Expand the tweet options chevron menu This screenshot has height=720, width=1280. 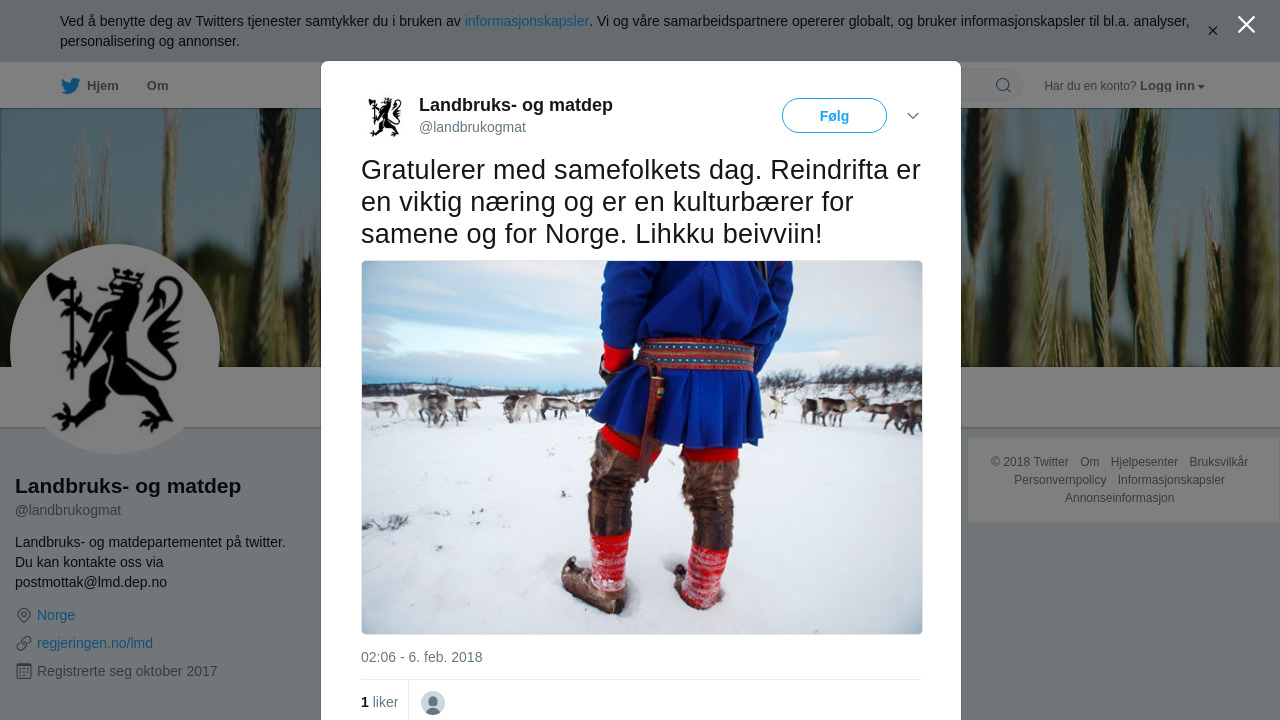(913, 116)
